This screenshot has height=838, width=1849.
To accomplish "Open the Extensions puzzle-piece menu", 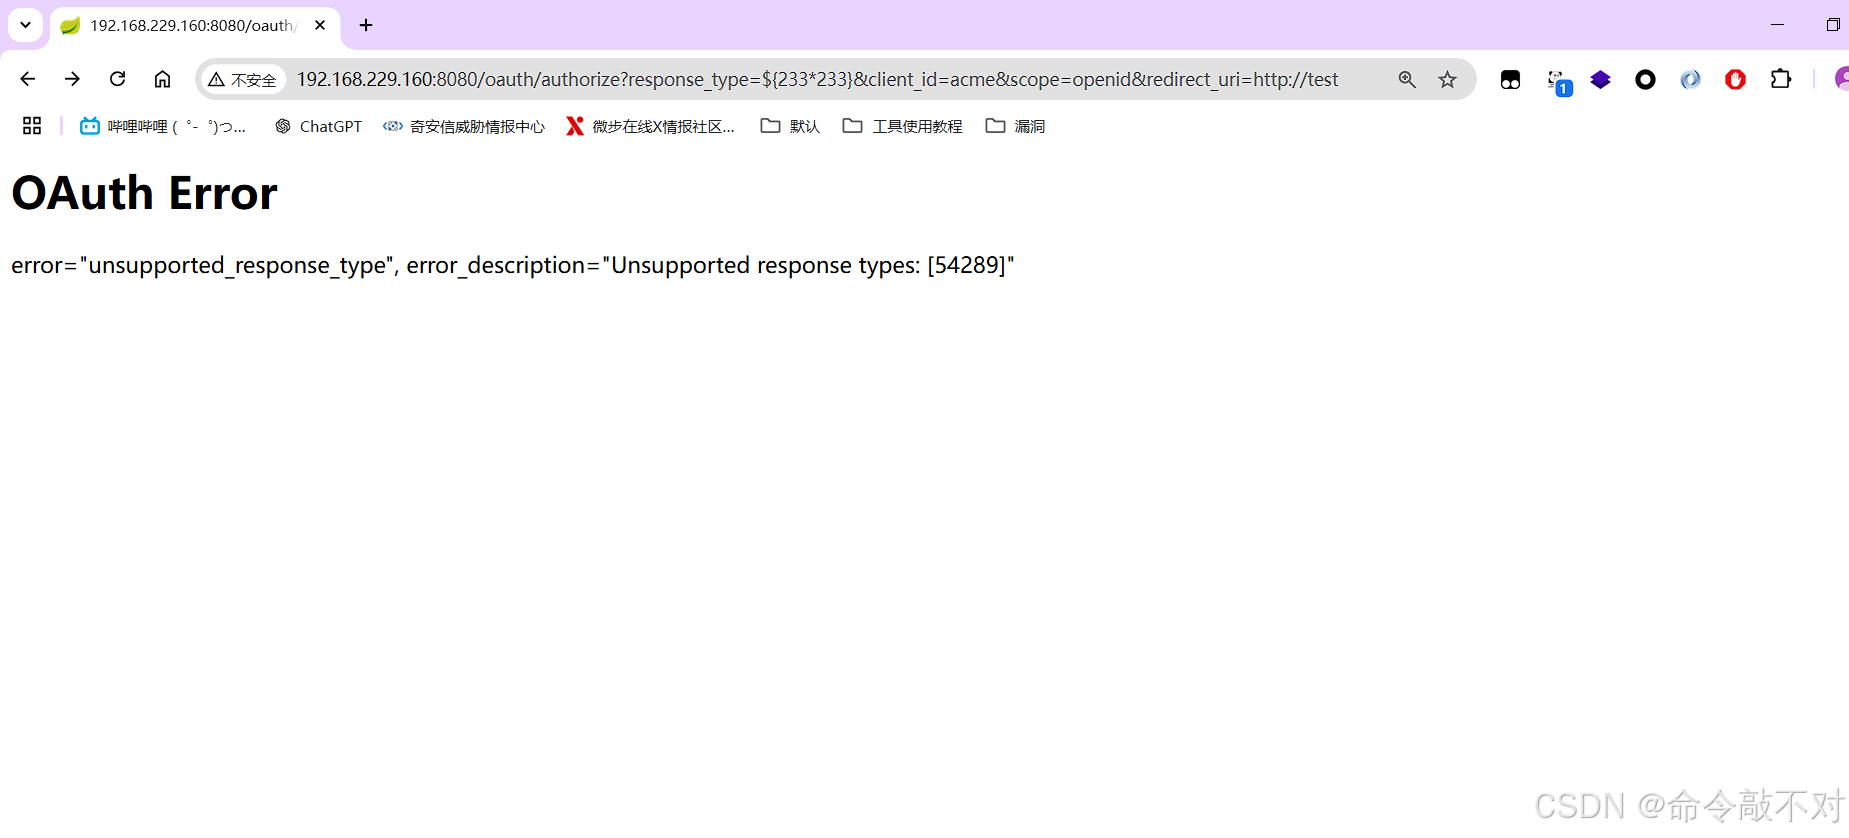I will coord(1781,79).
